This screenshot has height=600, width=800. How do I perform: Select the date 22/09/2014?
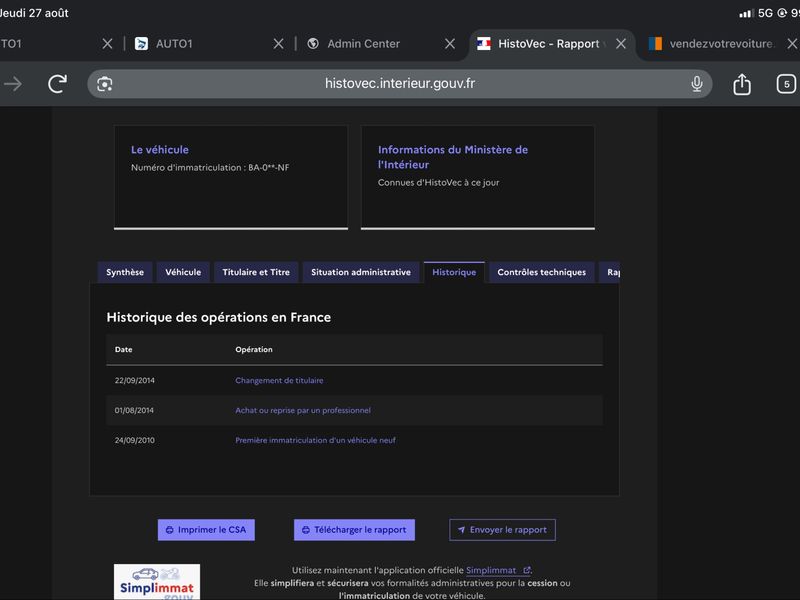[135, 380]
